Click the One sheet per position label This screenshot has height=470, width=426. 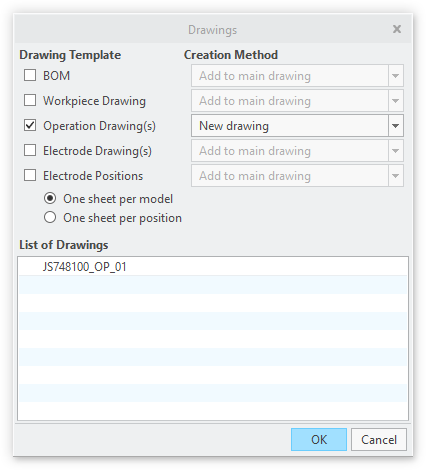[x=122, y=218]
